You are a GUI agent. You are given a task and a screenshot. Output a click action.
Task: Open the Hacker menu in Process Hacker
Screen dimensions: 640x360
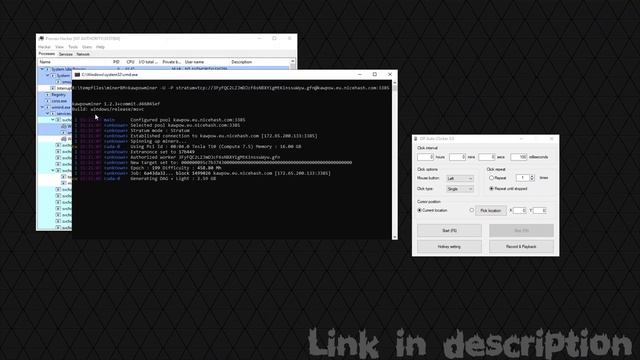coord(44,47)
